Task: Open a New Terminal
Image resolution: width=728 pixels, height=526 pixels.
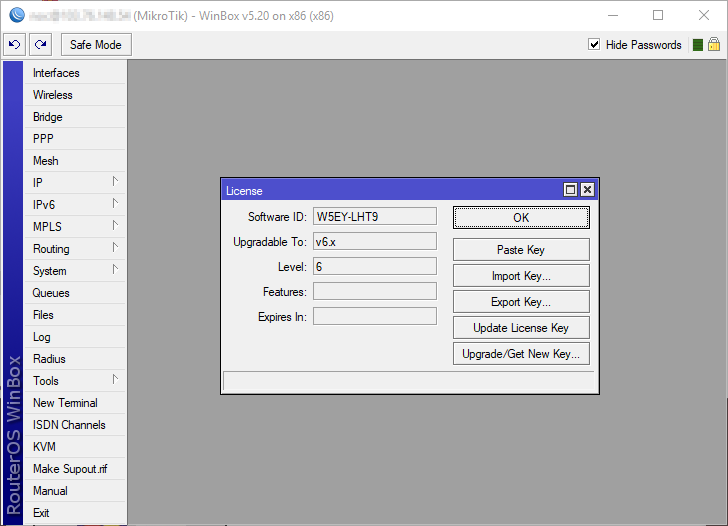Action: pyautogui.click(x=75, y=403)
